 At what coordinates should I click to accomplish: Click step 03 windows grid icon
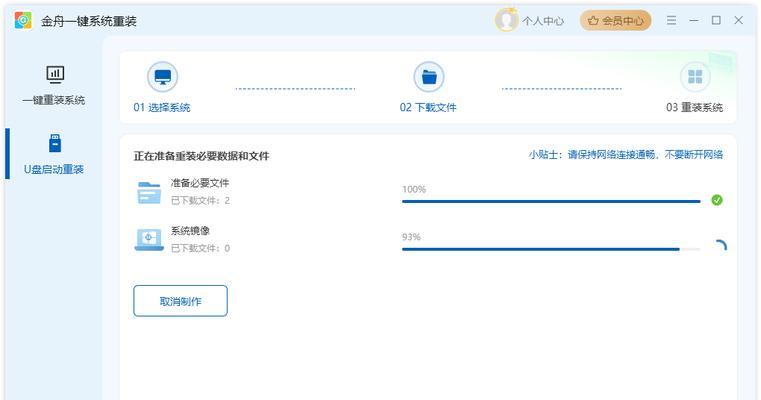[x=695, y=77]
